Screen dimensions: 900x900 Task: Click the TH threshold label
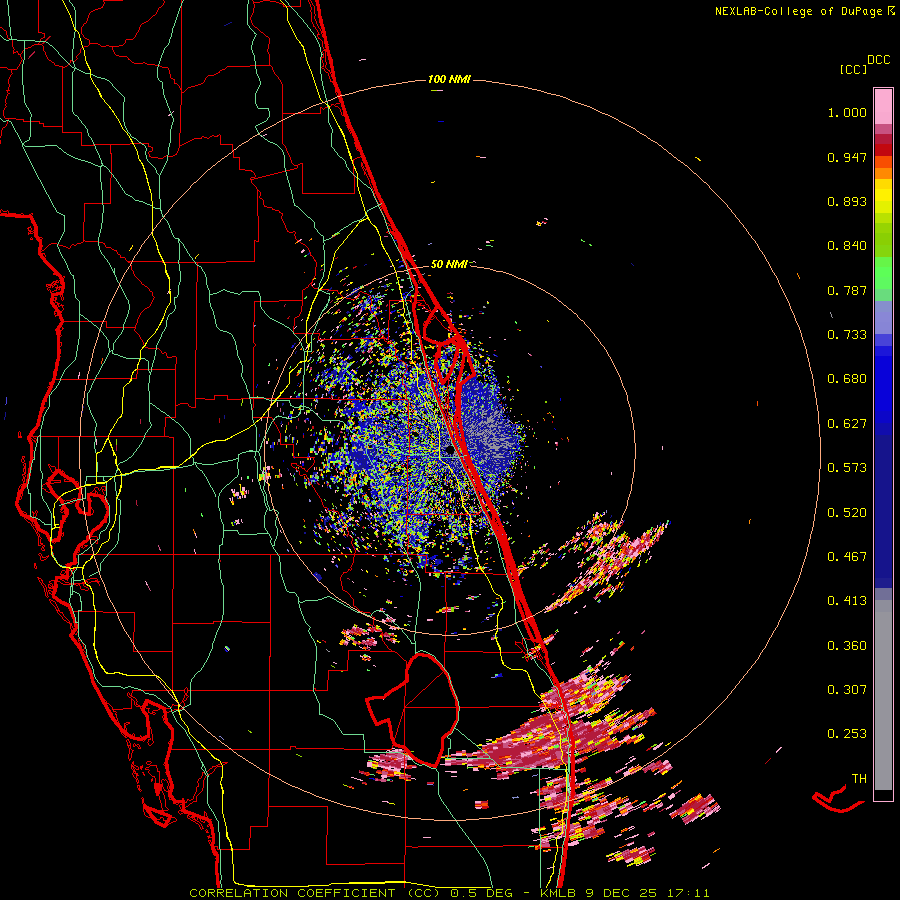coord(859,779)
